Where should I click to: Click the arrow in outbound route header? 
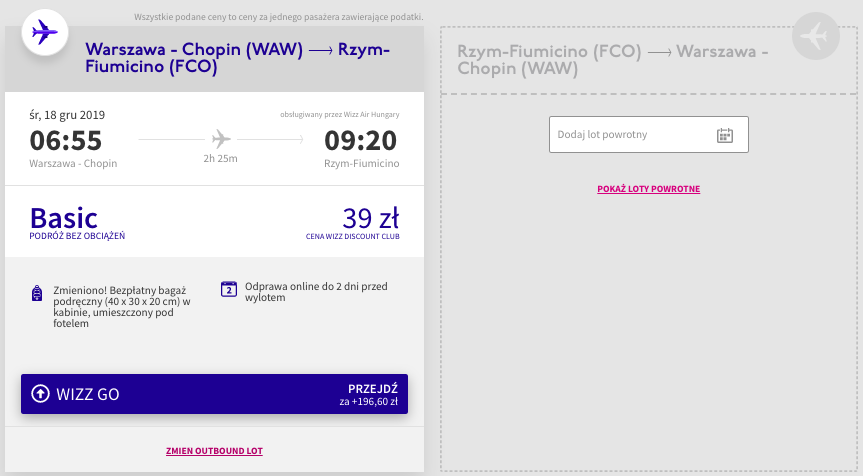point(320,50)
